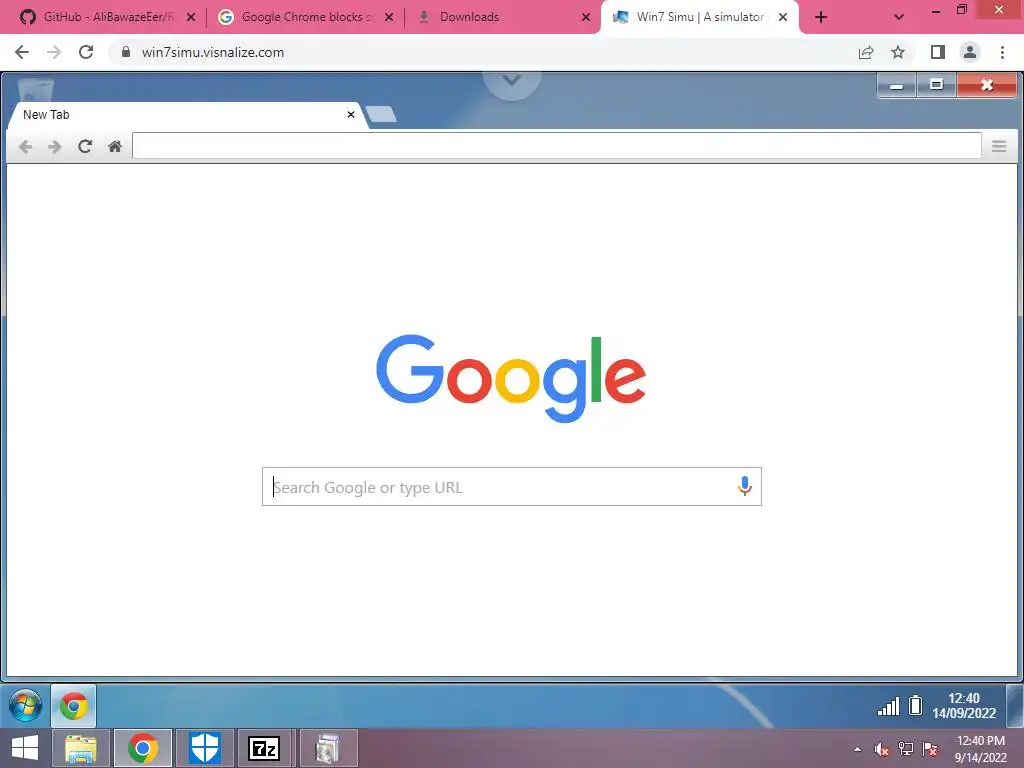Click Chrome on the host taskbar

click(142, 748)
